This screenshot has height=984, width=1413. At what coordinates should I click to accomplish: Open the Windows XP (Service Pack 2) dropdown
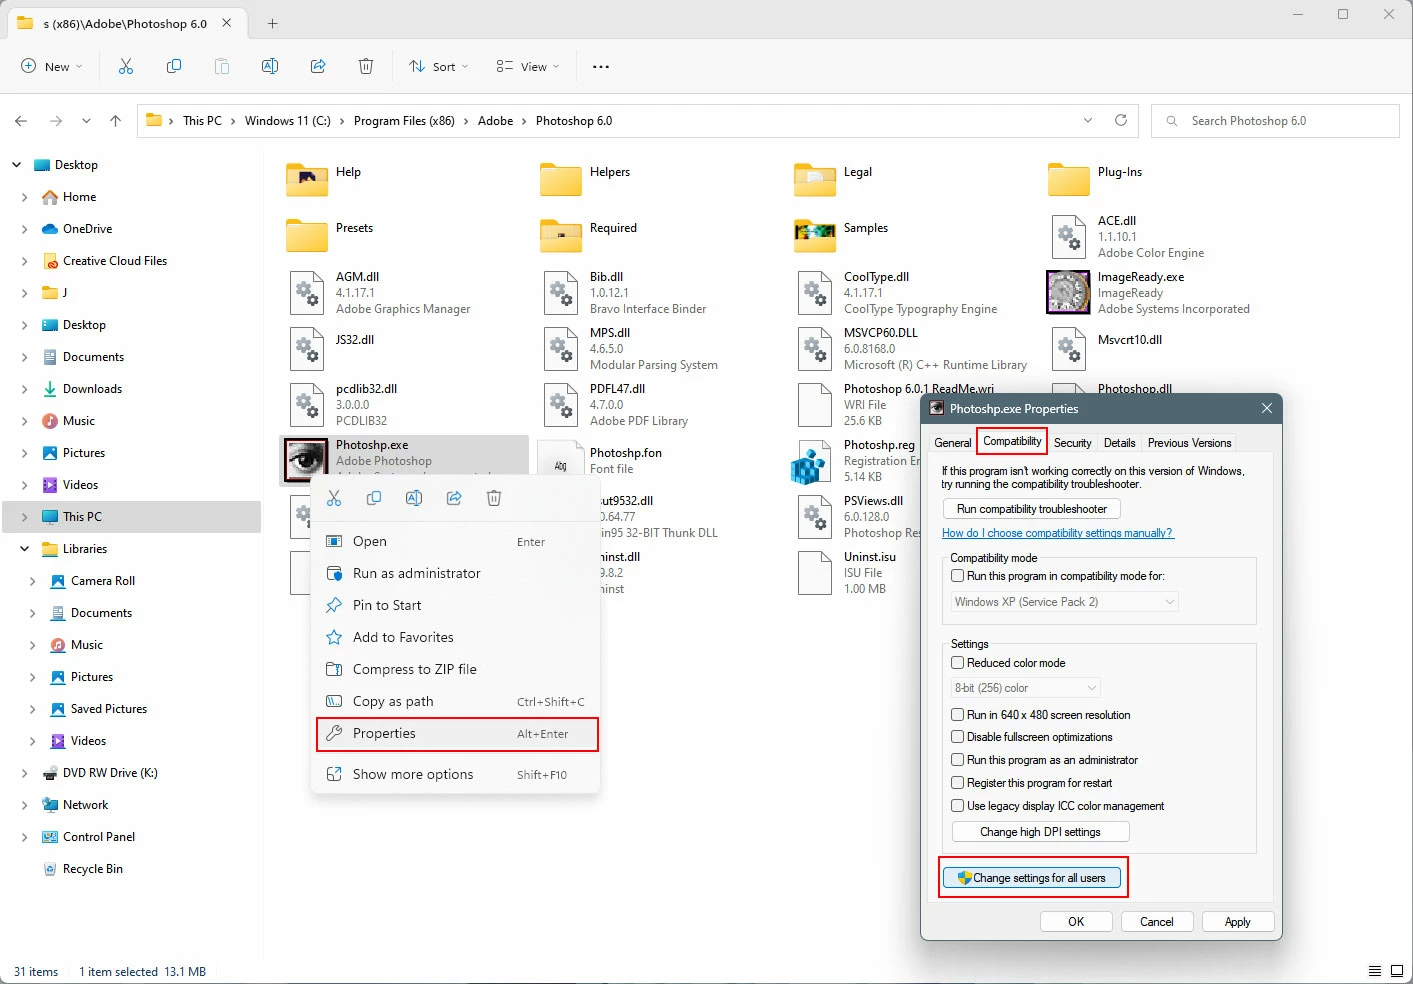(1064, 602)
